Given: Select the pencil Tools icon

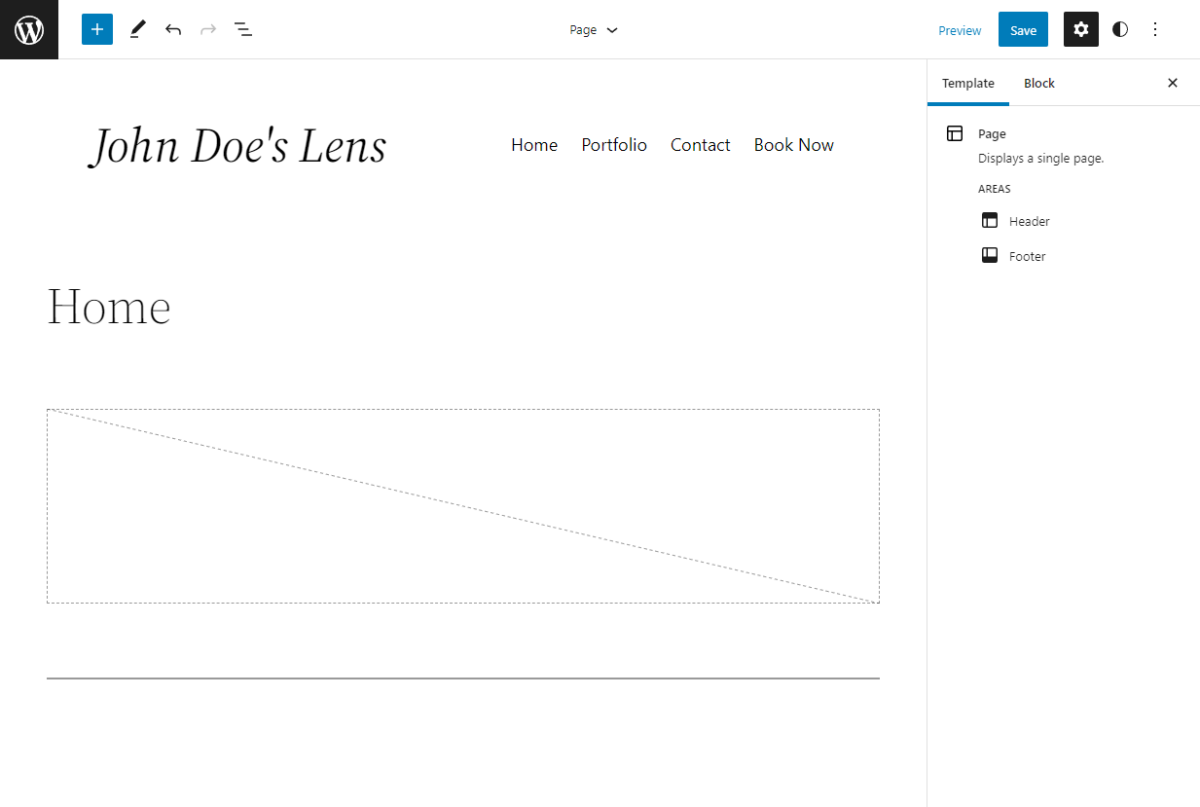Looking at the screenshot, I should [x=137, y=30].
